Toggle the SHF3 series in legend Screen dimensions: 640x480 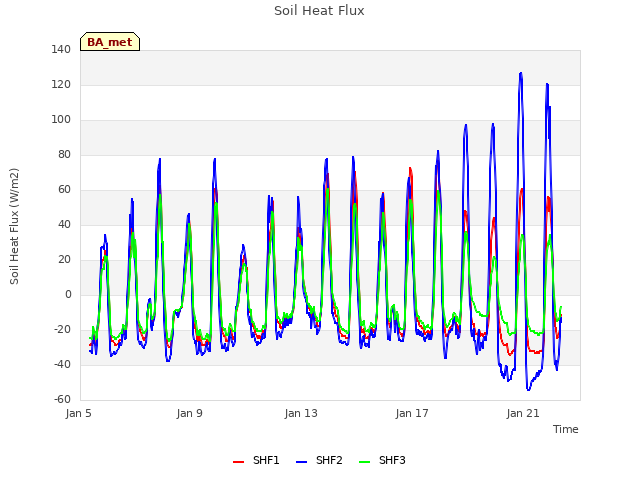pos(382,460)
